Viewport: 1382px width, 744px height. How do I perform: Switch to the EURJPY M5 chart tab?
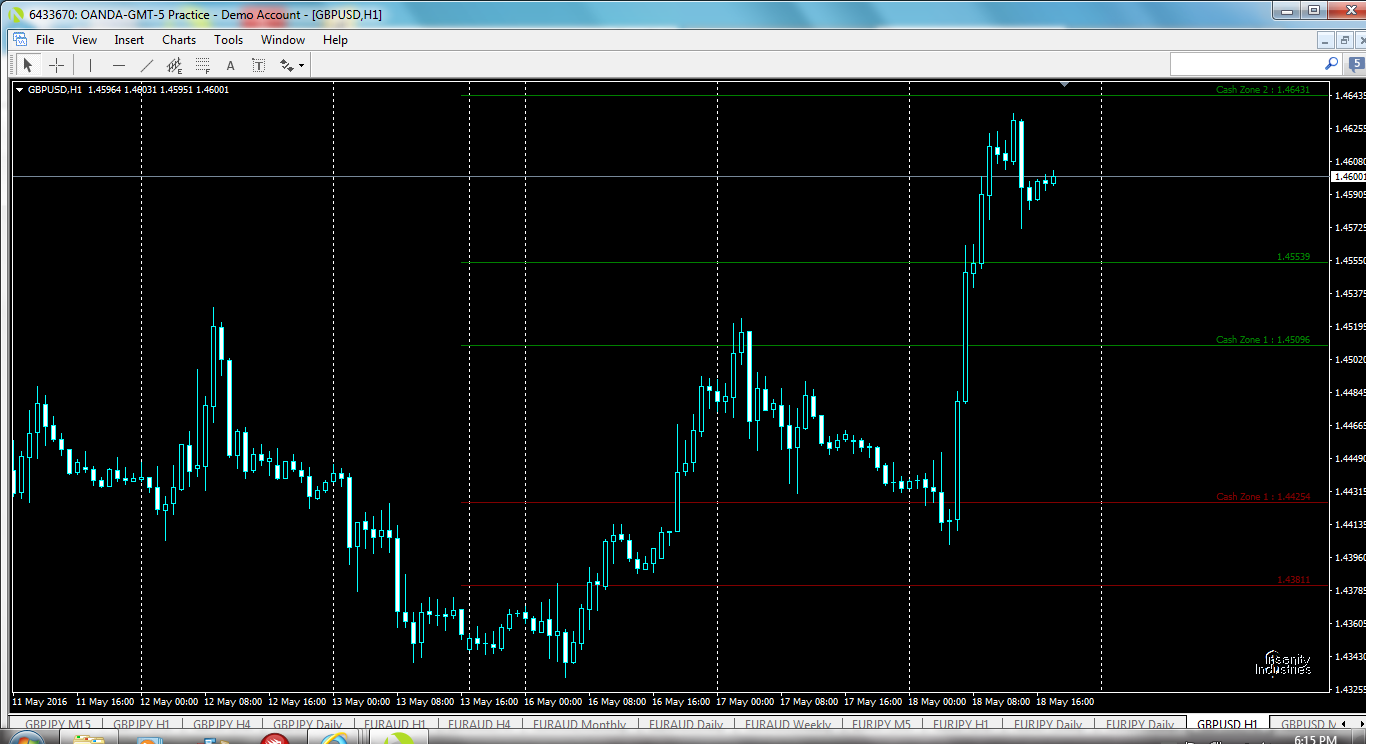click(x=880, y=724)
